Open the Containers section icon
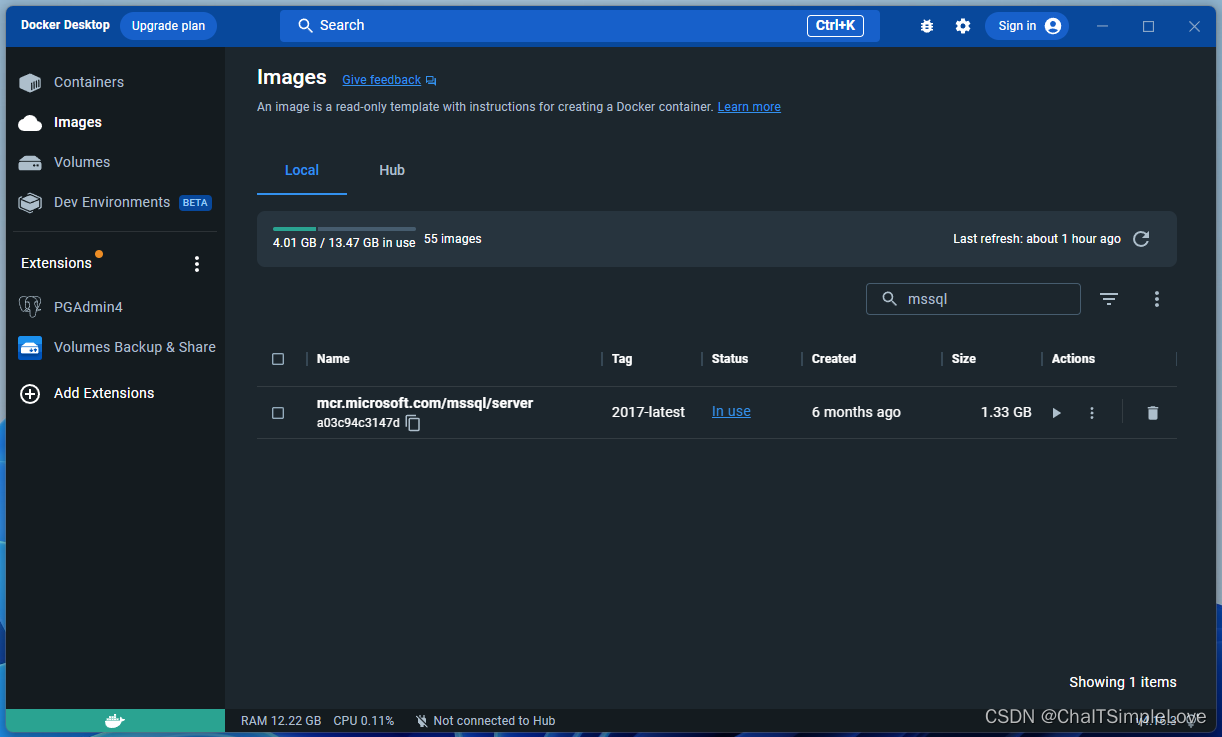The image size is (1222, 737). point(30,83)
